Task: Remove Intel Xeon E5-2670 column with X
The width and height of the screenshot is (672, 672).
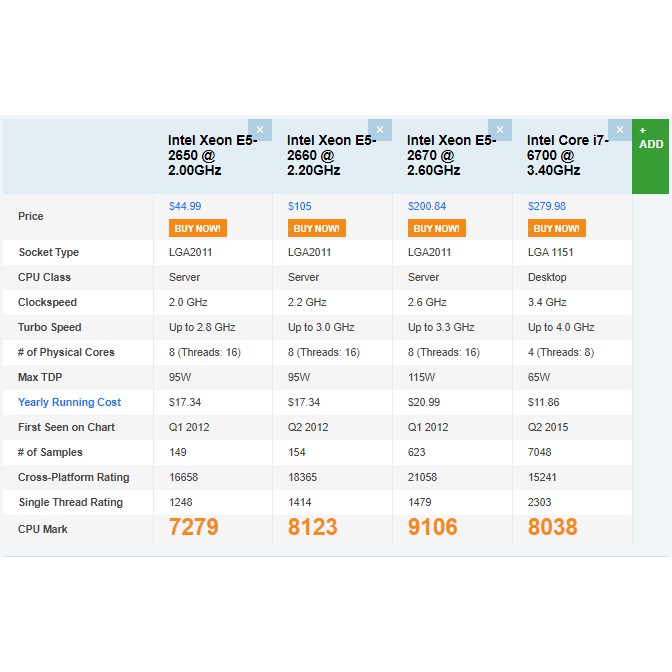Action: pyautogui.click(x=500, y=130)
